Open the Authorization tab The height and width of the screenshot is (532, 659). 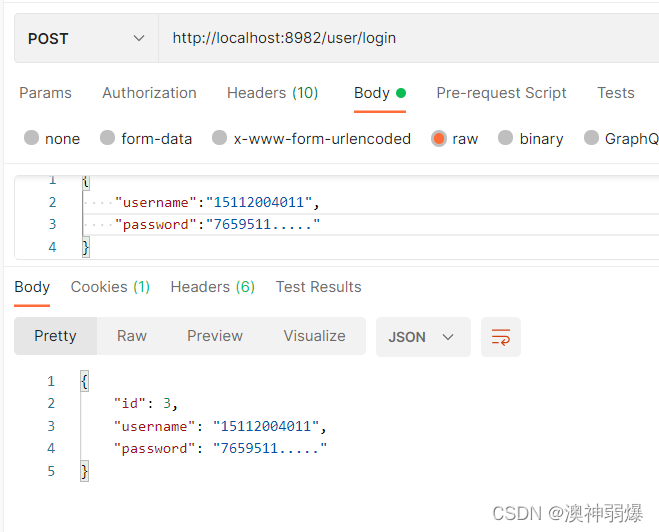pos(149,93)
